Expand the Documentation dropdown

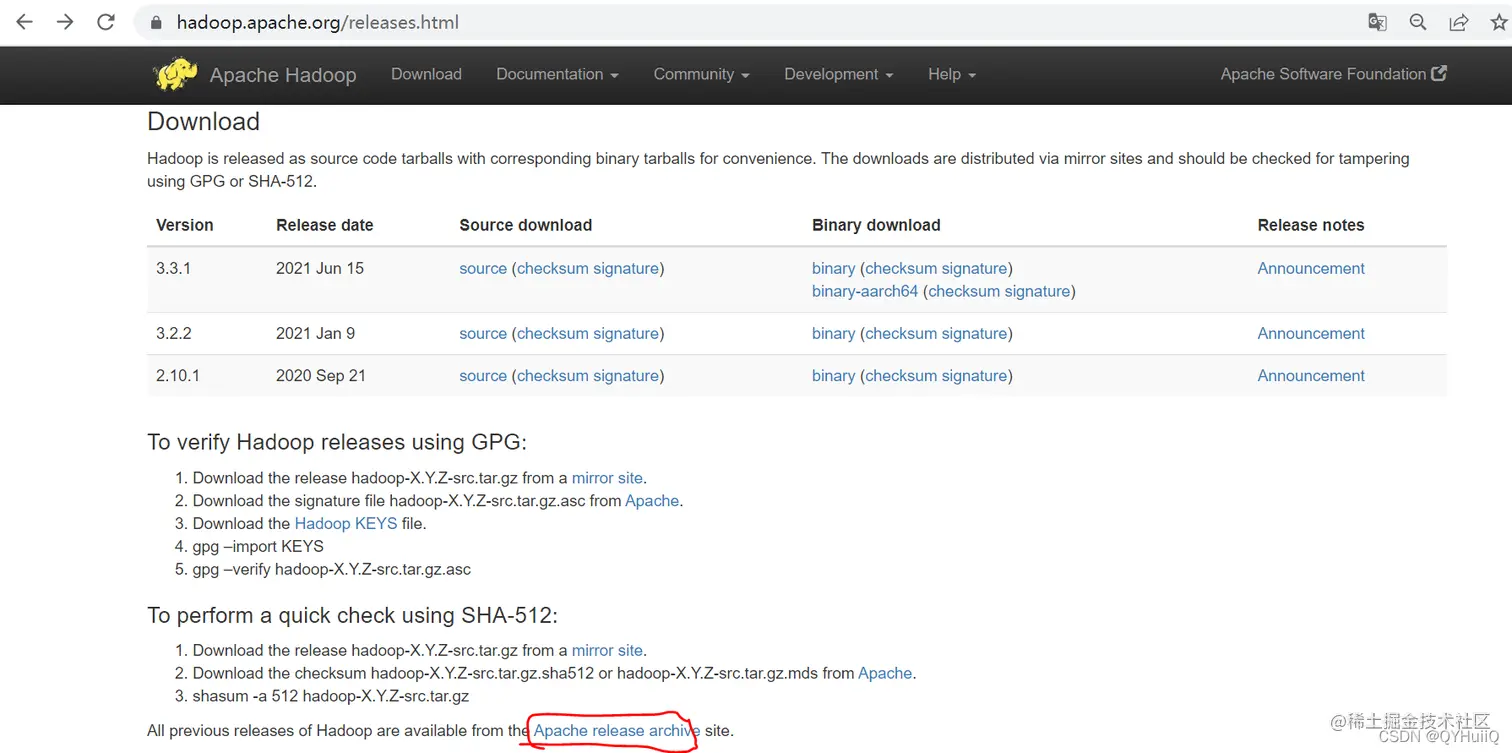pos(557,74)
